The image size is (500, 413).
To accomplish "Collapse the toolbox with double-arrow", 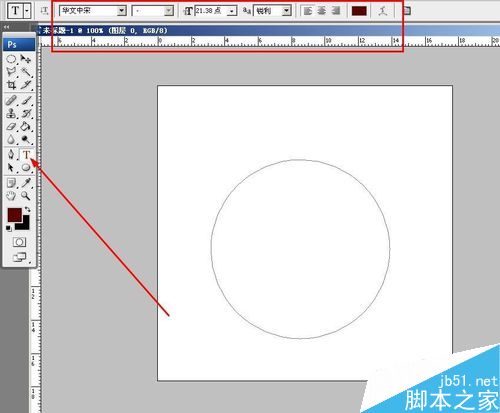I will point(6,27).
